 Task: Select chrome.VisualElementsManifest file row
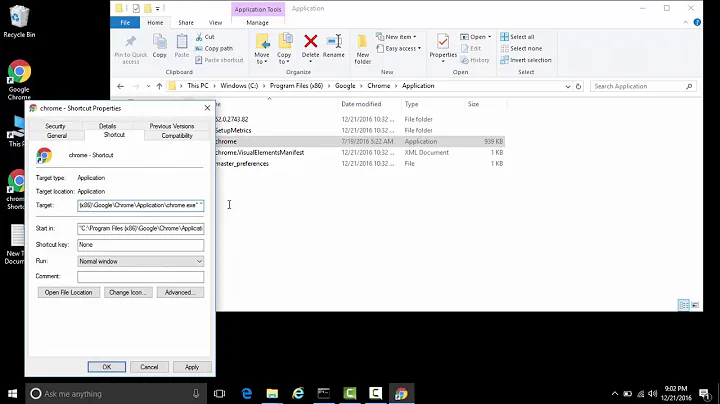point(360,152)
